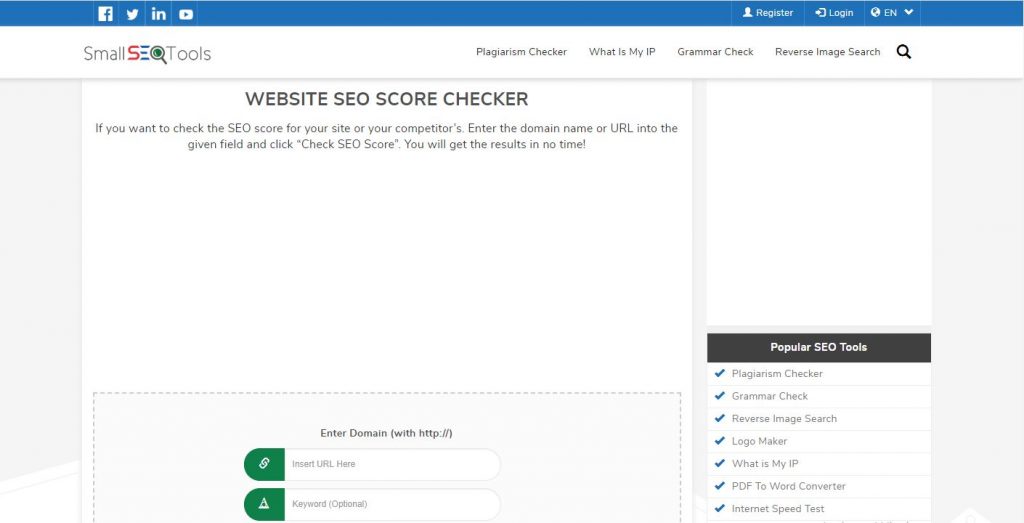This screenshot has width=1024, height=523.
Task: Focus the Insert URL Here field
Action: click(392, 464)
